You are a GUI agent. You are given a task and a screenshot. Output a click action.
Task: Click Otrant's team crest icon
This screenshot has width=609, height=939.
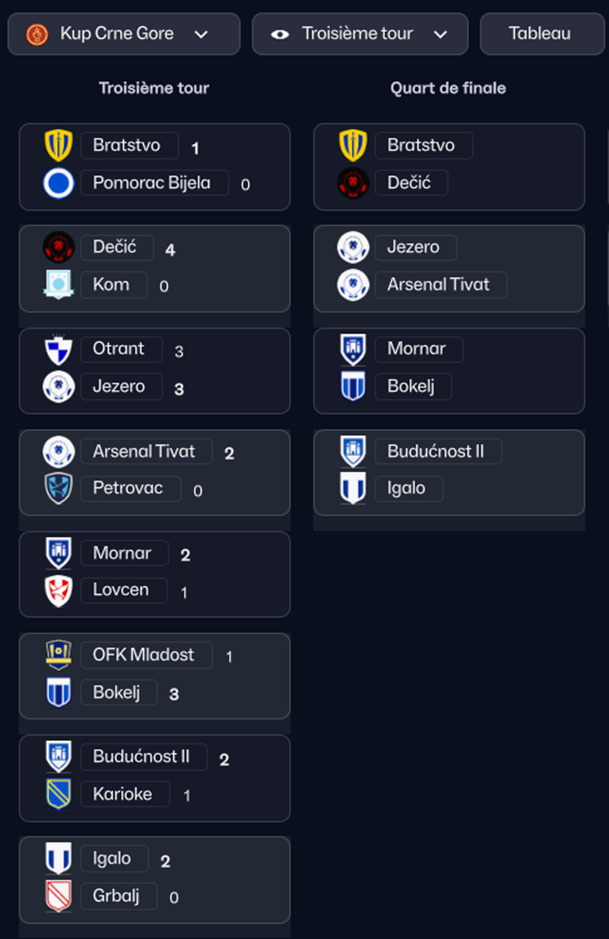coord(59,349)
